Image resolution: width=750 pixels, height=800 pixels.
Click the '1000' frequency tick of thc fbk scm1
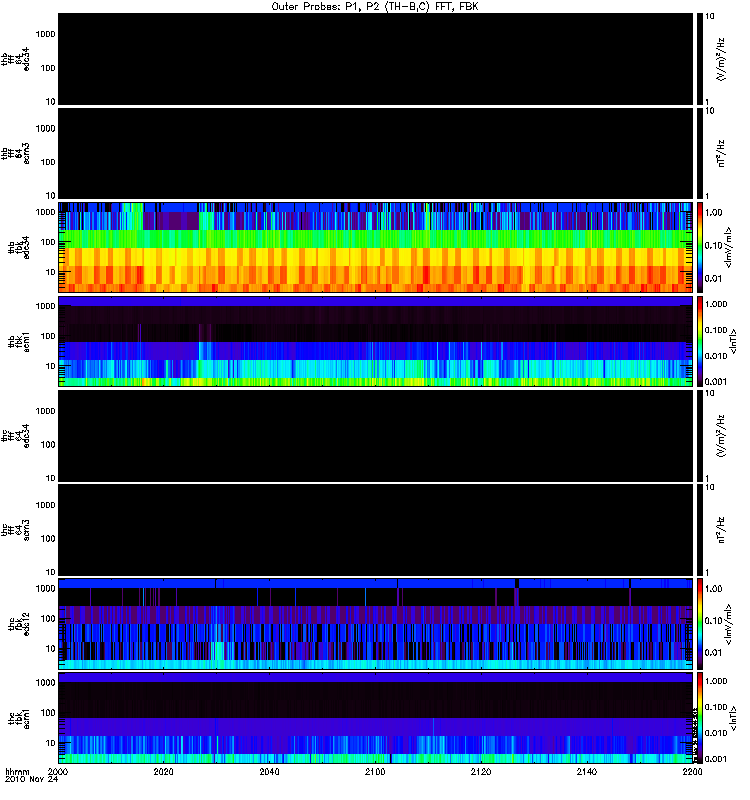45,683
